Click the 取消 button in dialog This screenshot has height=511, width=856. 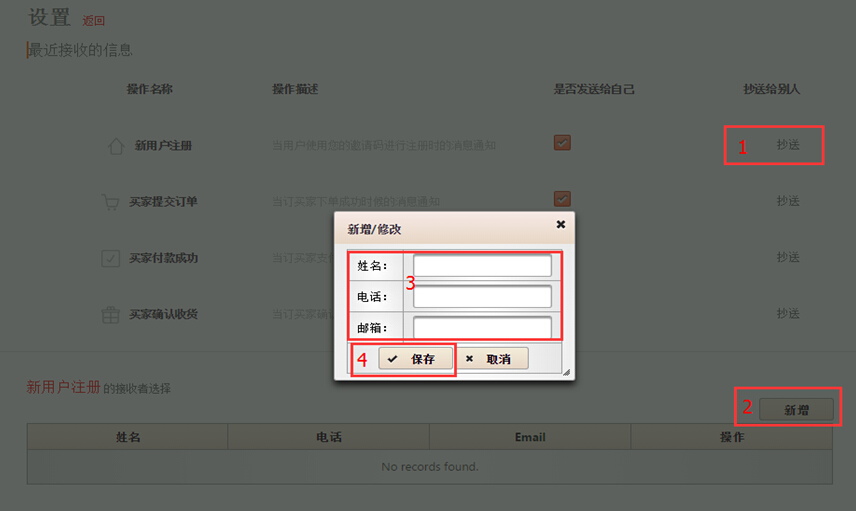(492, 359)
